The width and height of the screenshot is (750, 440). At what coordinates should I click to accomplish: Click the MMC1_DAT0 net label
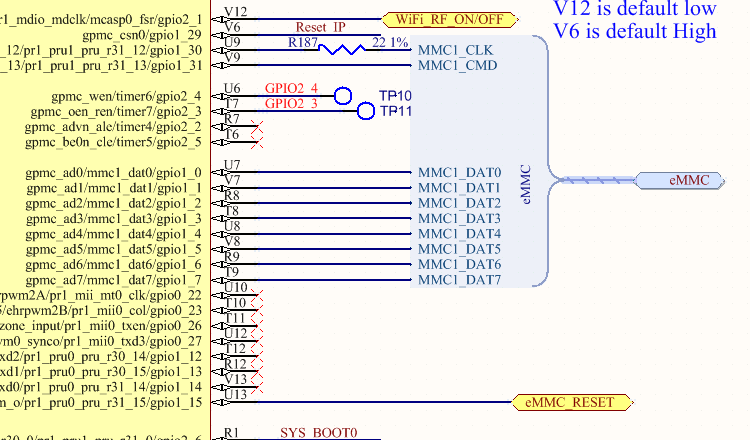[x=460, y=173]
